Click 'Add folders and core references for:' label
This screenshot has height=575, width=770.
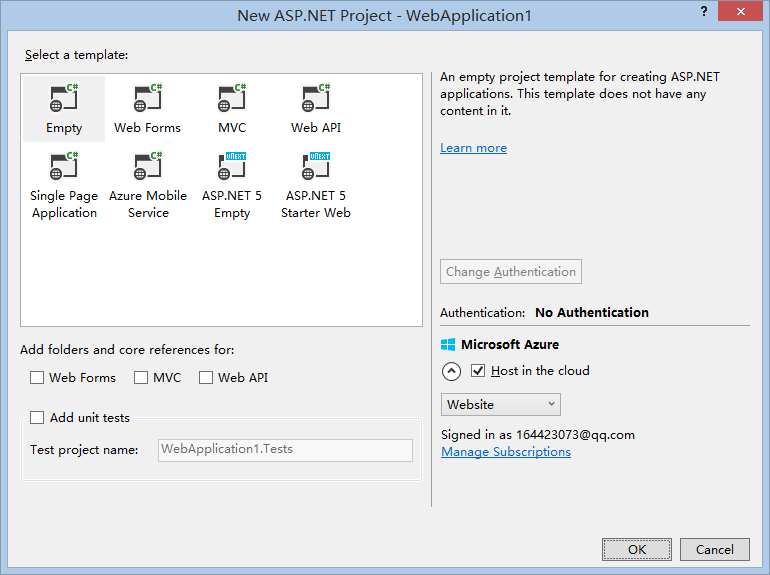coord(127,350)
